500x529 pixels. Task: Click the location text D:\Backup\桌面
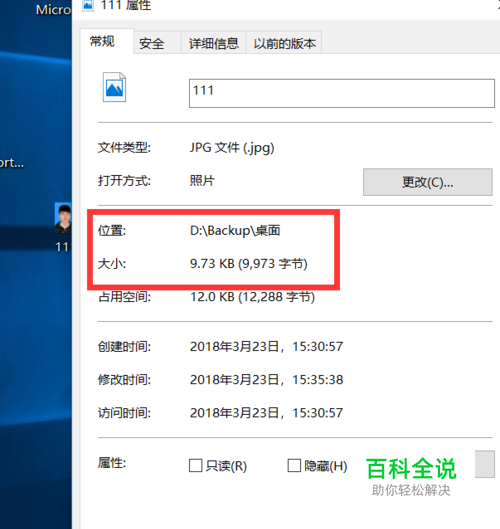pos(235,231)
